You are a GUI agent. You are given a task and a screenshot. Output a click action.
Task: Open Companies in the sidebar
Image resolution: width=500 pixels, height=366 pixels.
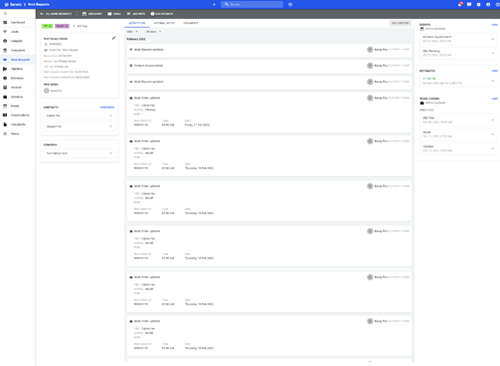point(18,50)
